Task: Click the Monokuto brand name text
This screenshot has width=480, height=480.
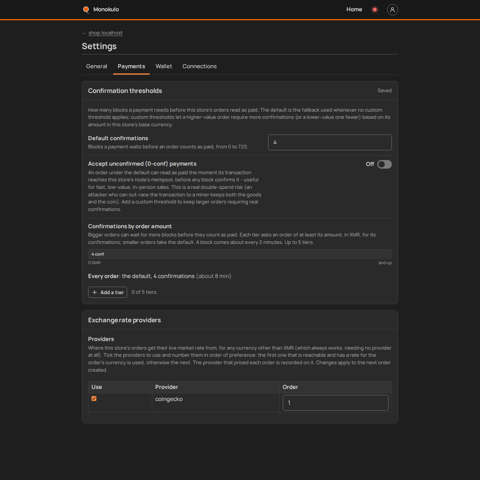Action: (106, 9)
